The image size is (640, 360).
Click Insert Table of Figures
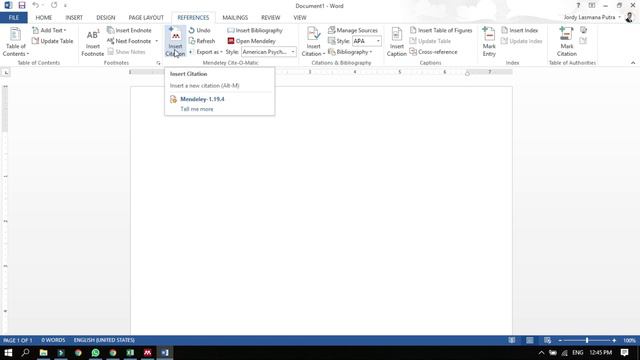[x=441, y=30]
